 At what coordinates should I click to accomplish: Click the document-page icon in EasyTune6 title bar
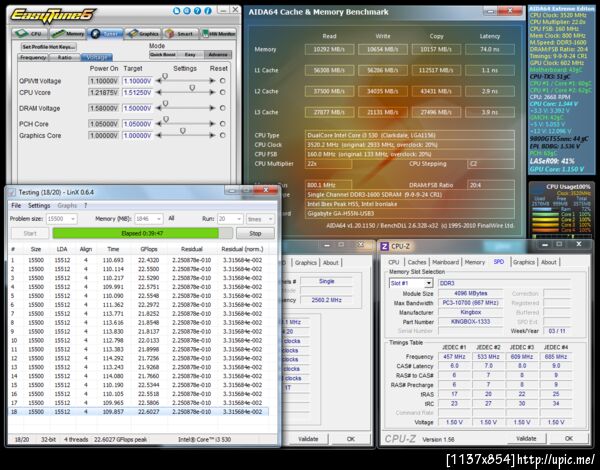[x=176, y=11]
